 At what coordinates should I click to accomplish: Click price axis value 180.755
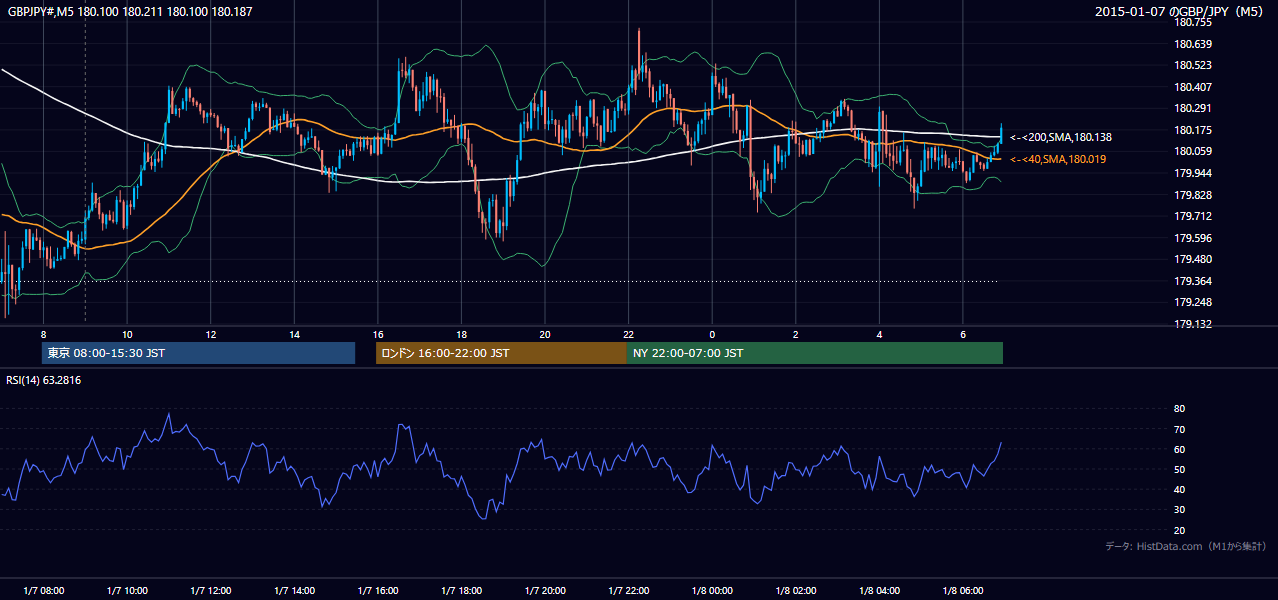pos(1193,22)
